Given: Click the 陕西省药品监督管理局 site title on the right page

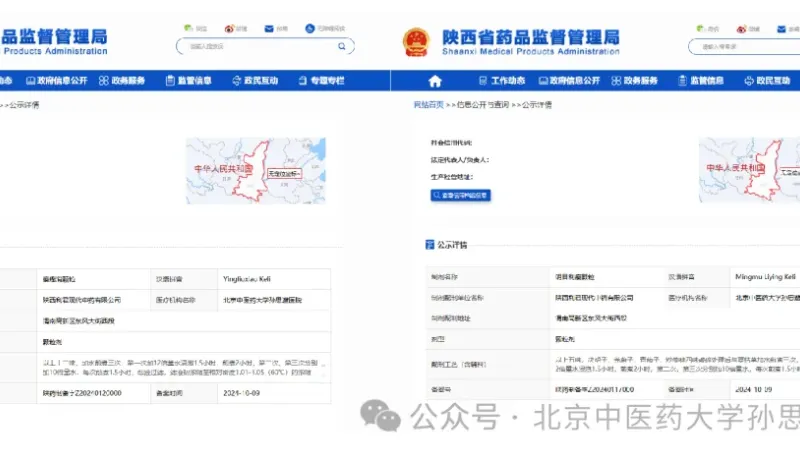Looking at the screenshot, I should 531,37.
